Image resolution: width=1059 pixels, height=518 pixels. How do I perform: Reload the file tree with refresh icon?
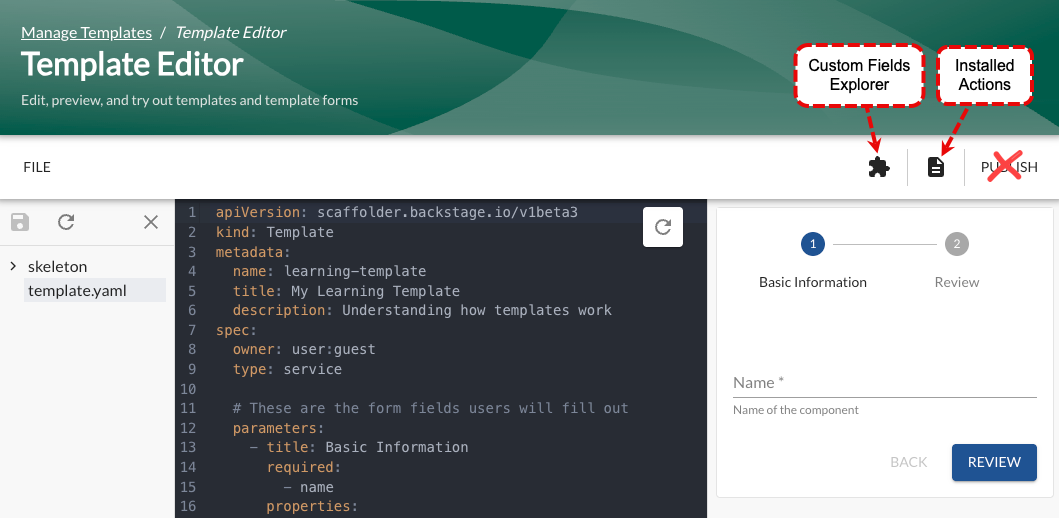pos(66,222)
